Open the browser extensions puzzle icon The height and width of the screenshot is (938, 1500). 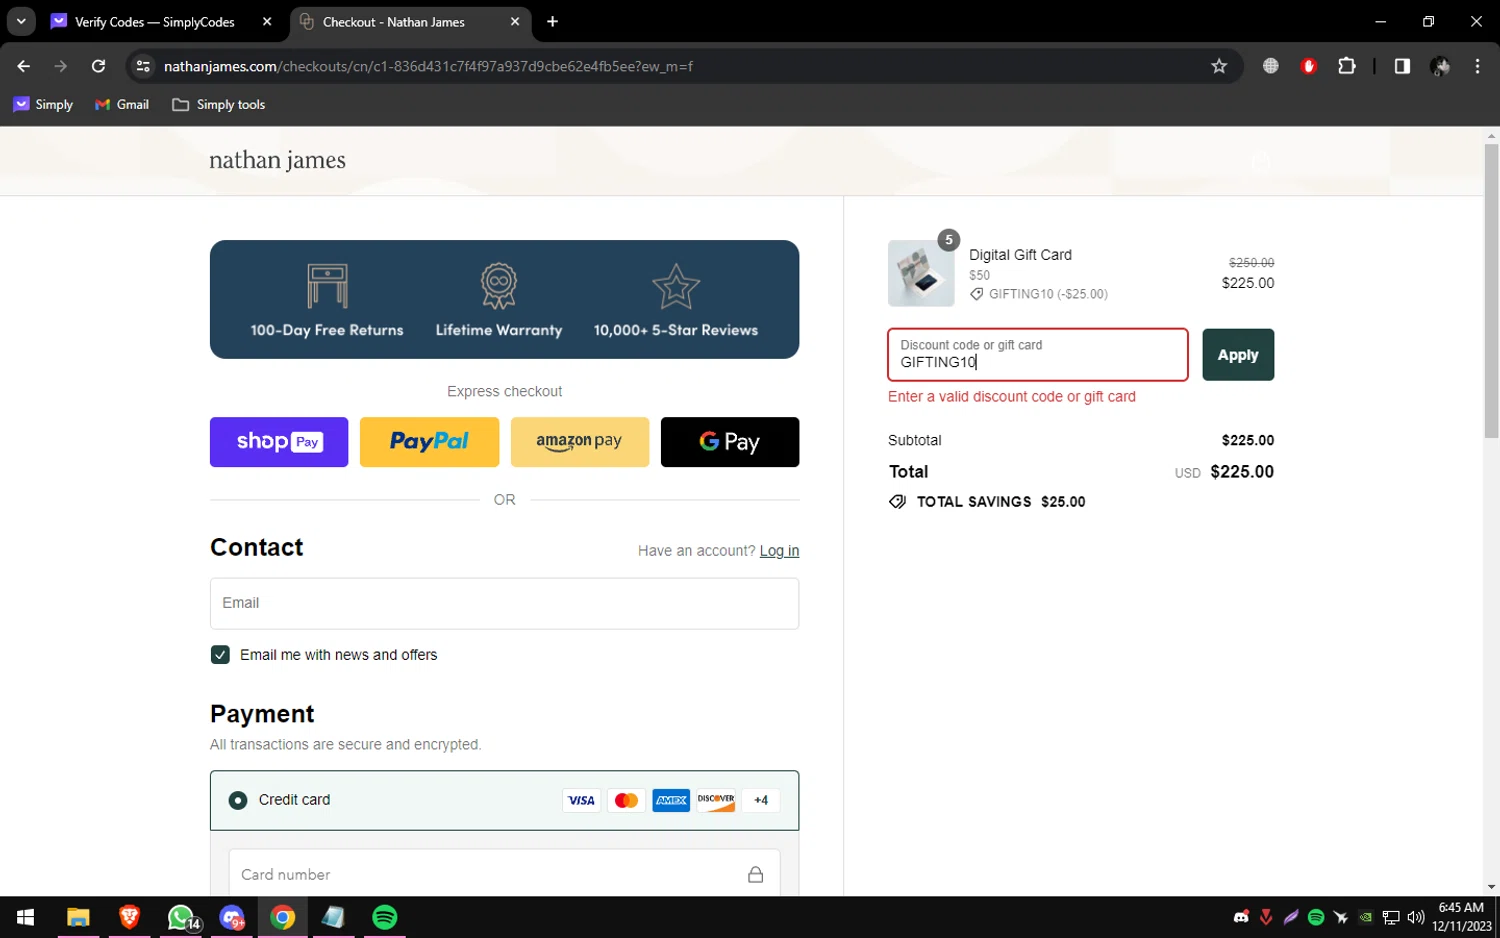click(1347, 66)
